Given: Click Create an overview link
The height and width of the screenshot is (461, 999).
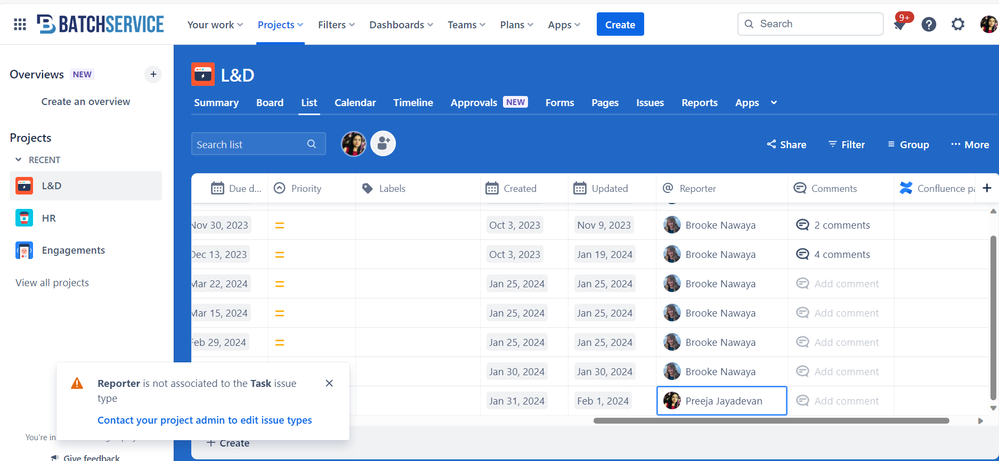Looking at the screenshot, I should (85, 101).
